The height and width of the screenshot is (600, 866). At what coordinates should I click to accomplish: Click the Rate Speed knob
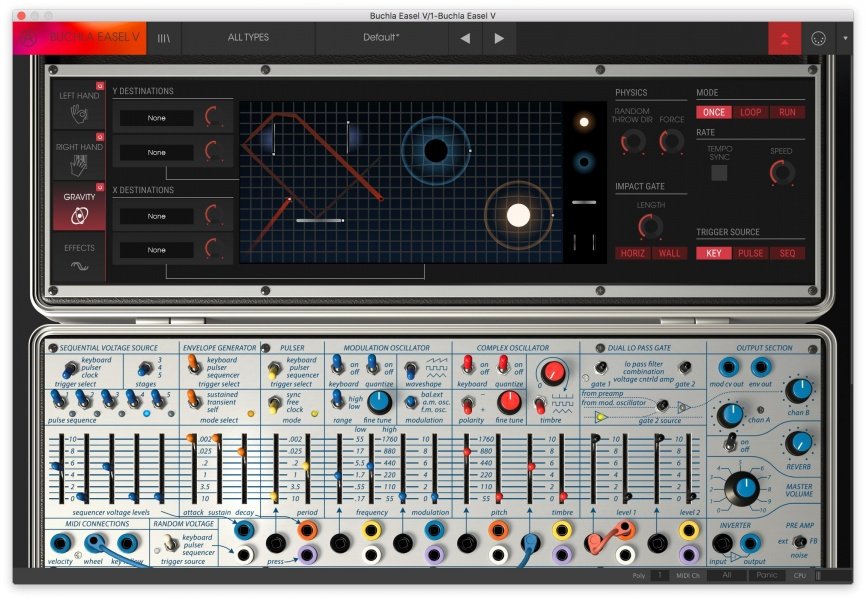pos(782,173)
